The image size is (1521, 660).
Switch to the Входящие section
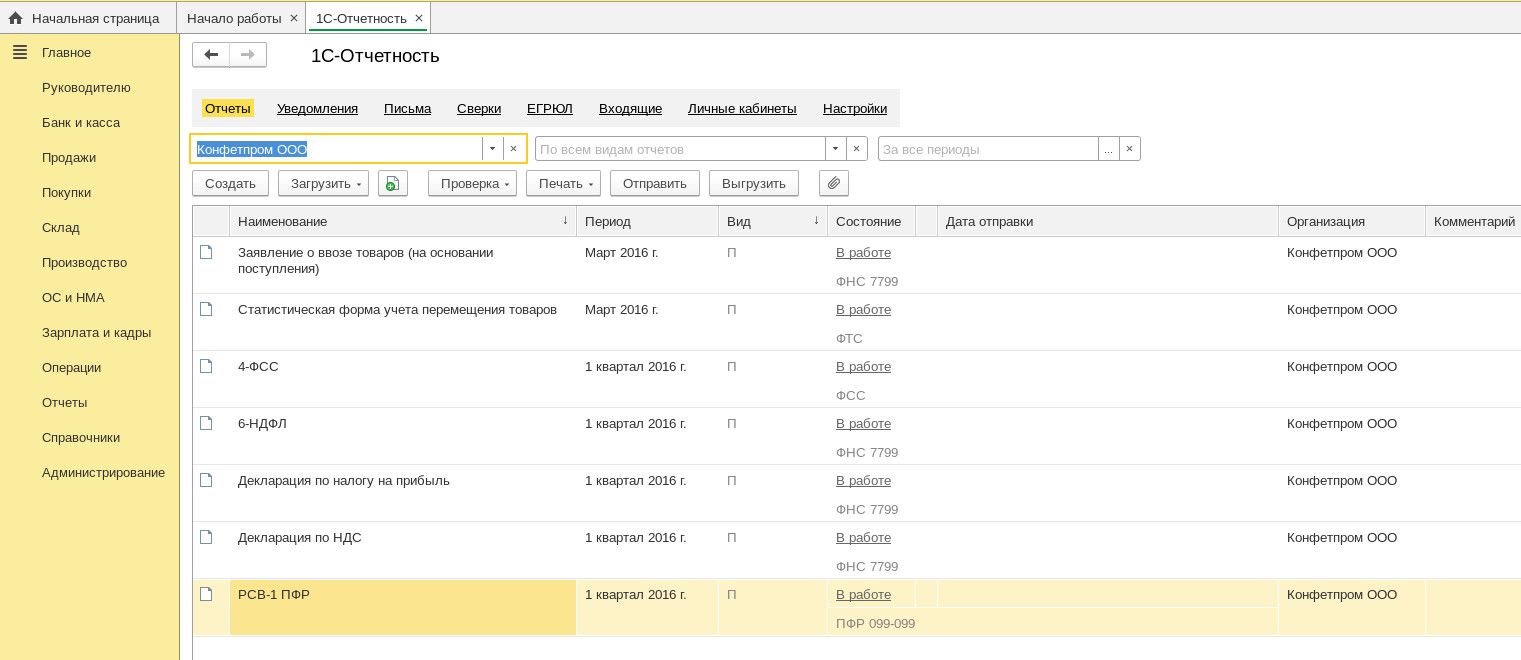pos(630,108)
